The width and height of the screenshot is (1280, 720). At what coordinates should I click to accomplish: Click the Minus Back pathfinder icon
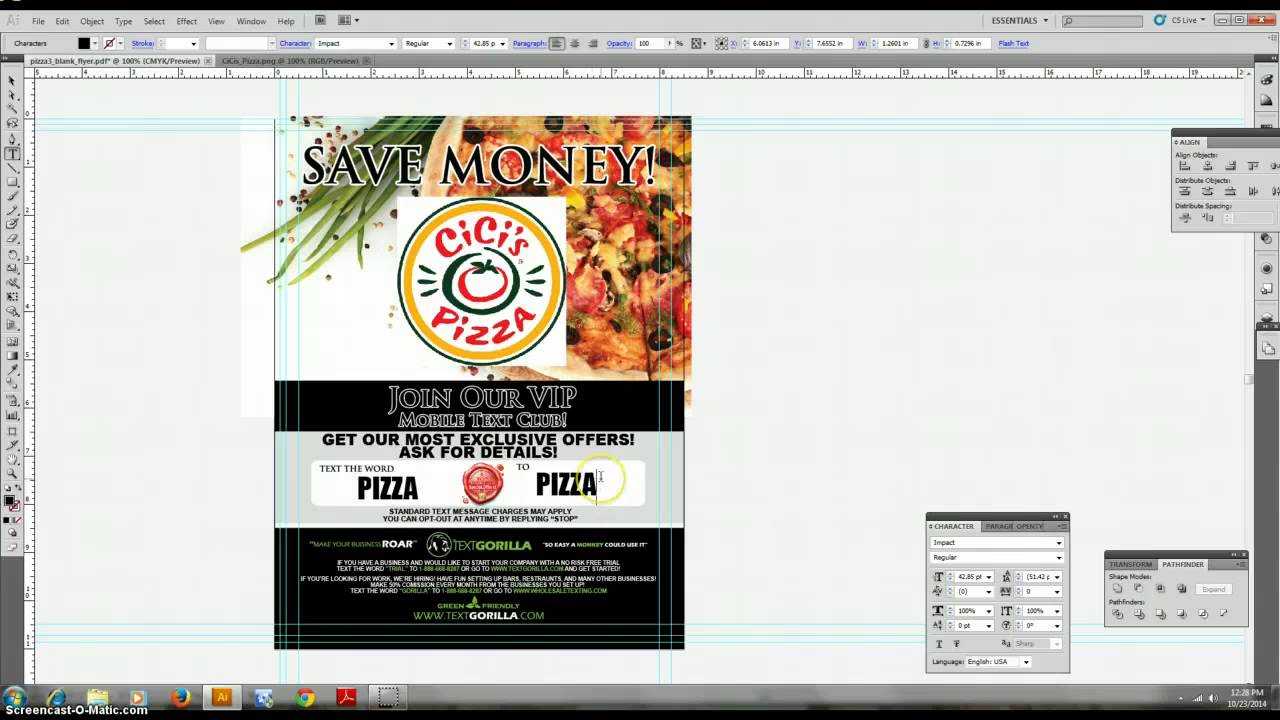pyautogui.click(x=1224, y=612)
